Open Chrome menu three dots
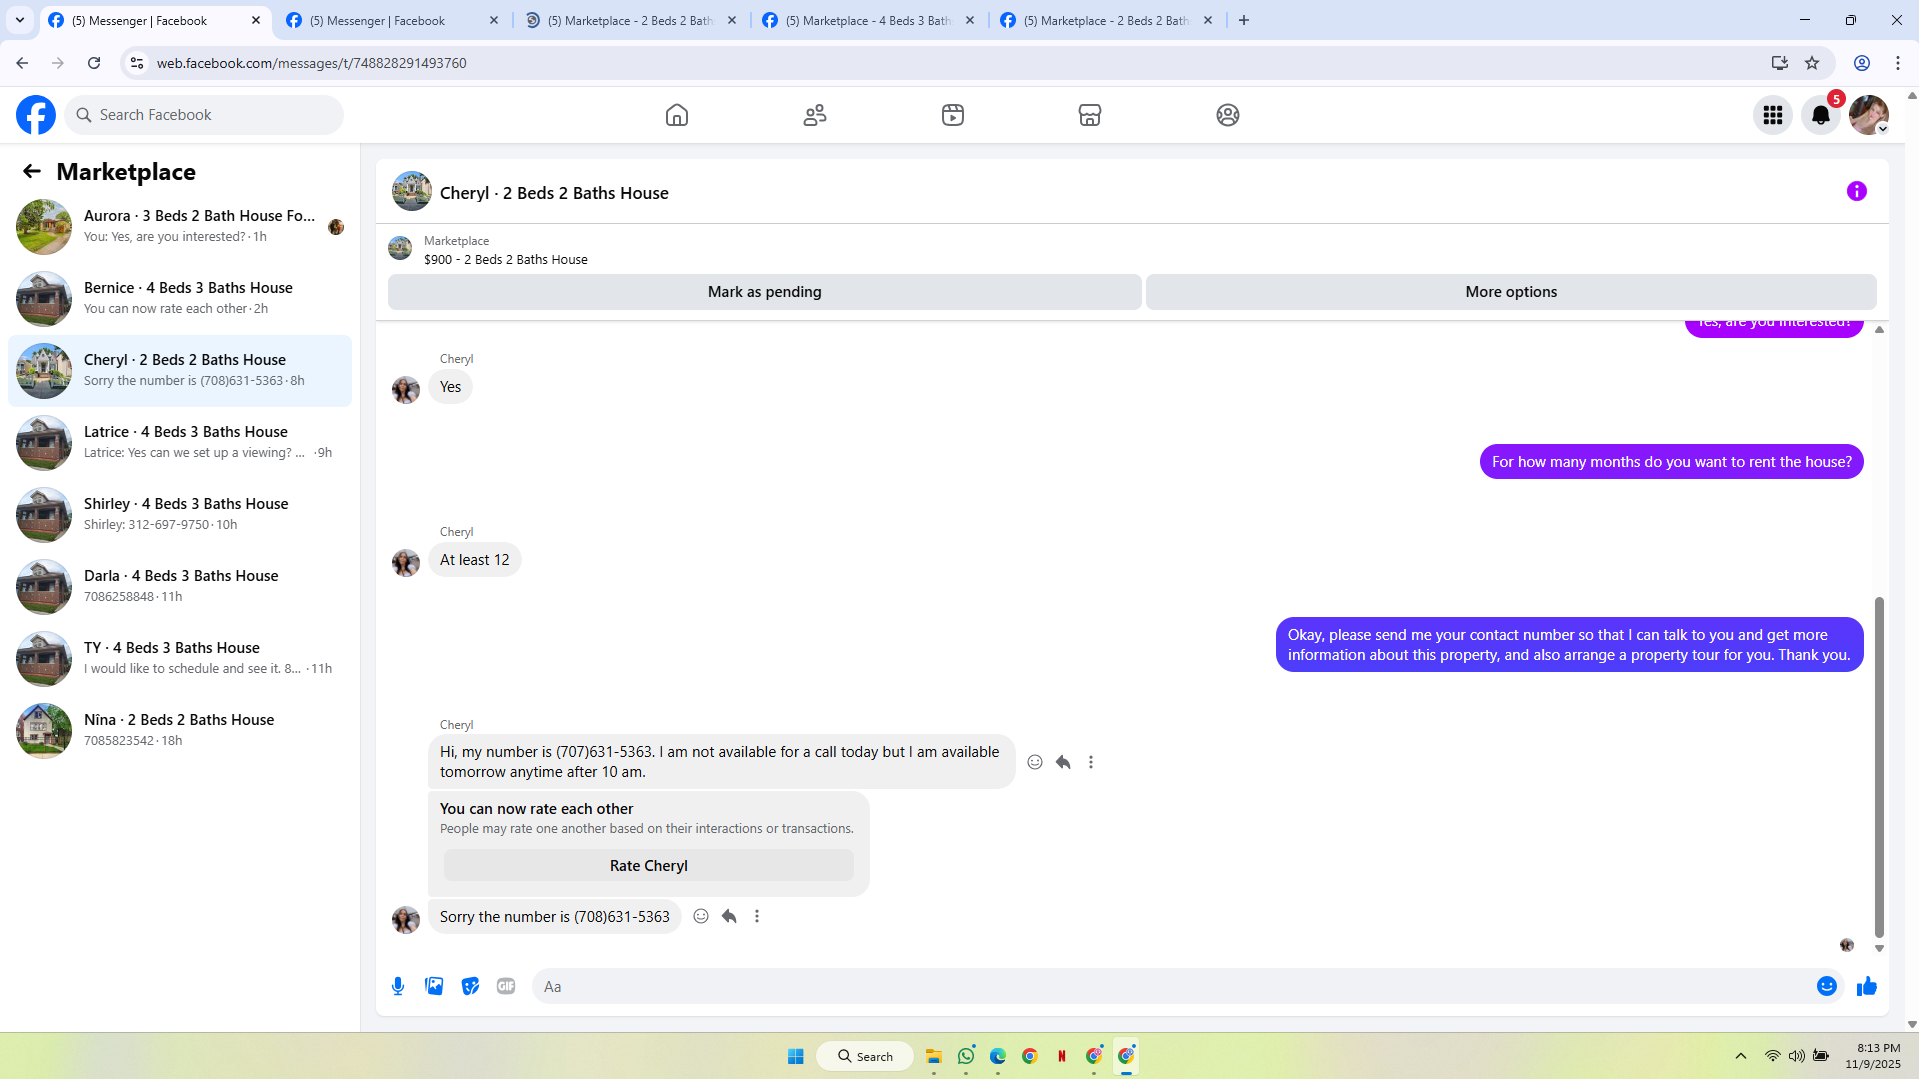 click(1898, 63)
